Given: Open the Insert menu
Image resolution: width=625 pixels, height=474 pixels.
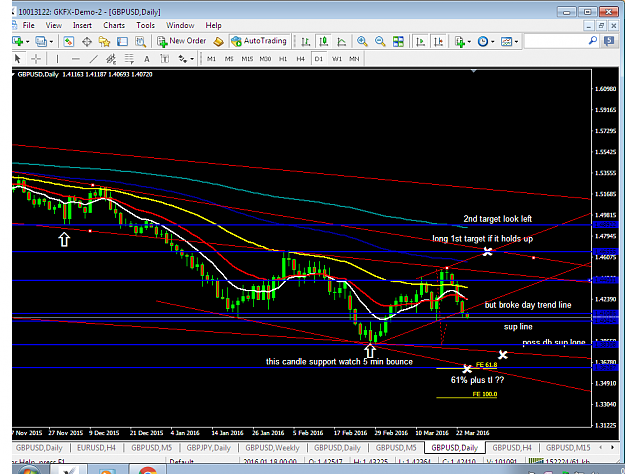Looking at the screenshot, I should [82, 25].
